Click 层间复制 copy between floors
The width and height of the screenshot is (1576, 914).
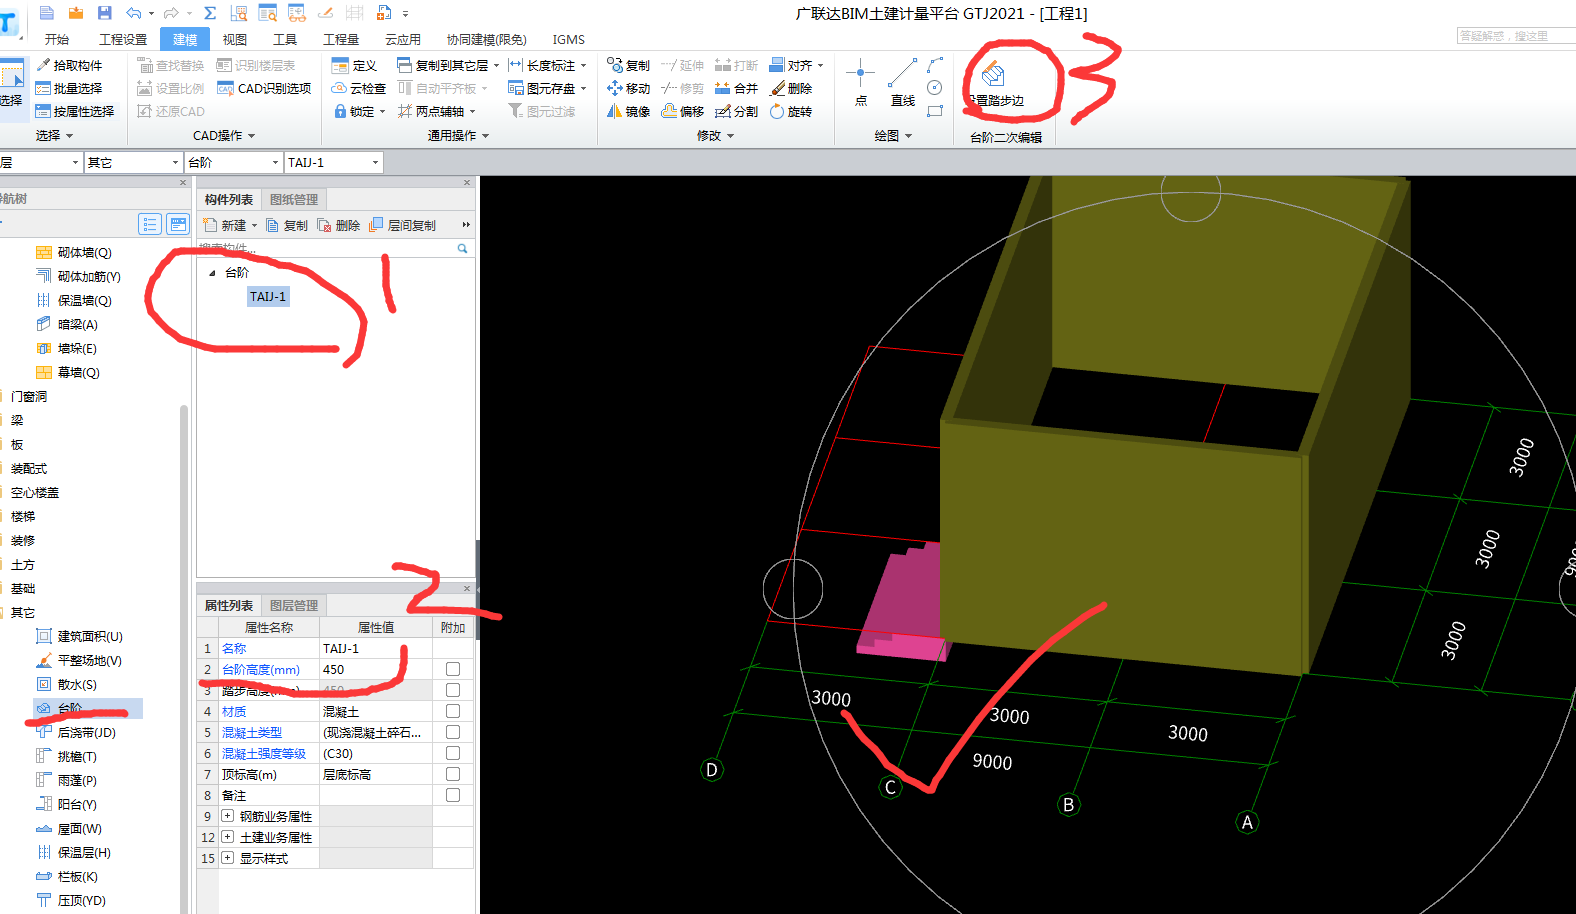pyautogui.click(x=402, y=225)
